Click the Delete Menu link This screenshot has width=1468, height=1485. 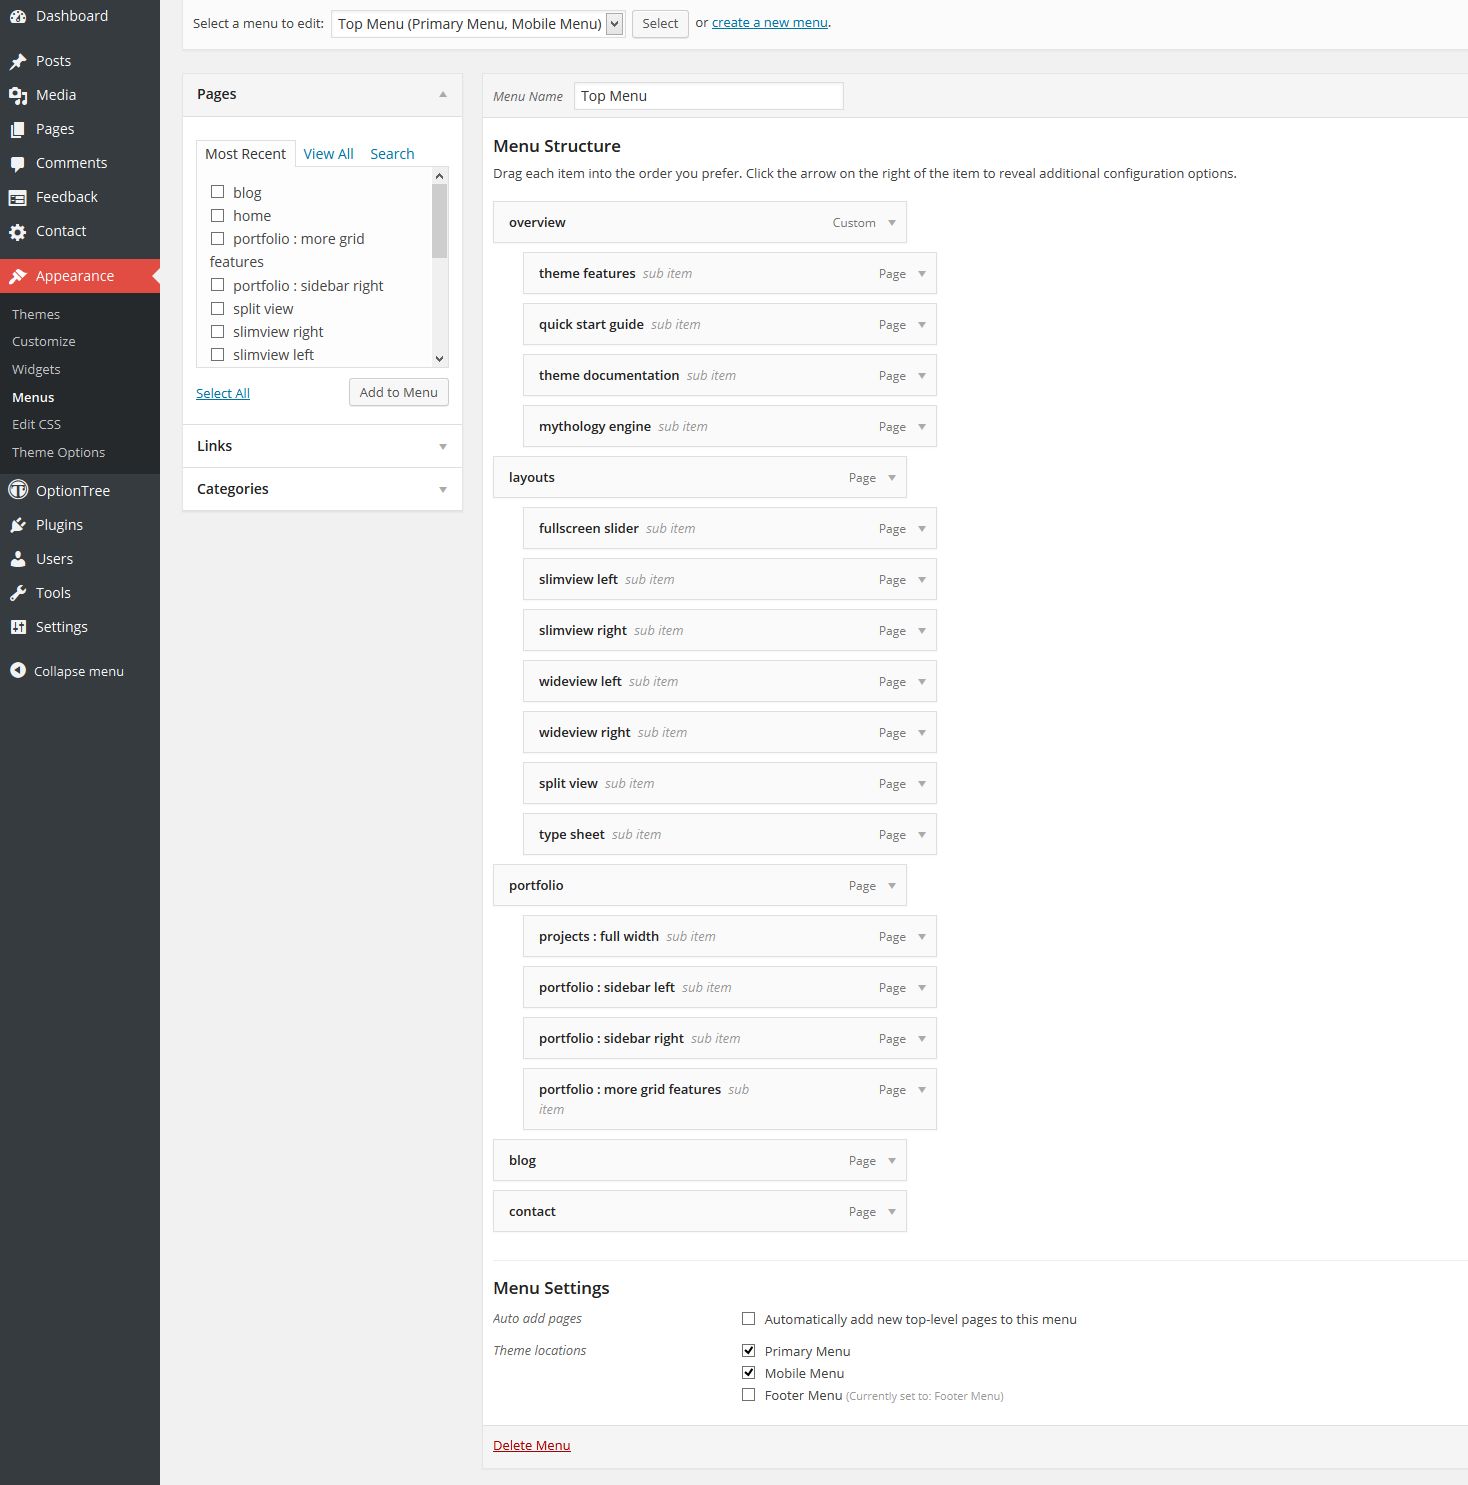[531, 1445]
